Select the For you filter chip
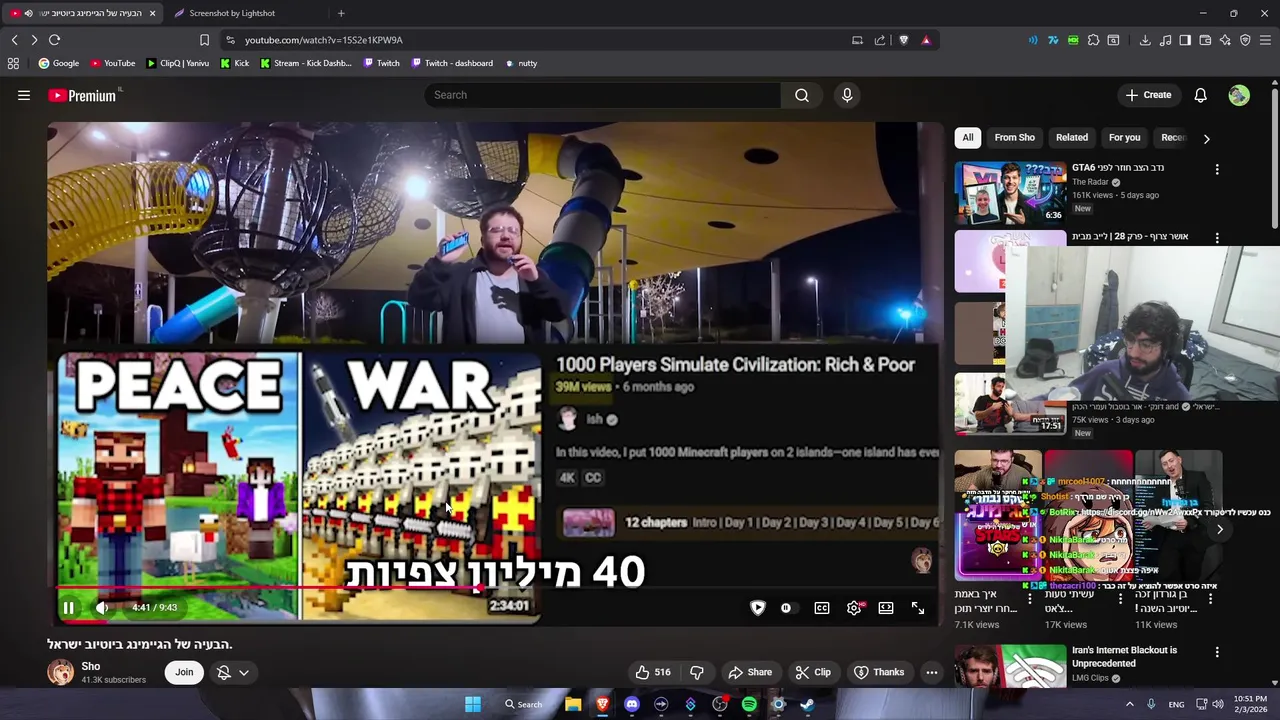Screen dimensions: 1280x720 tap(1124, 137)
